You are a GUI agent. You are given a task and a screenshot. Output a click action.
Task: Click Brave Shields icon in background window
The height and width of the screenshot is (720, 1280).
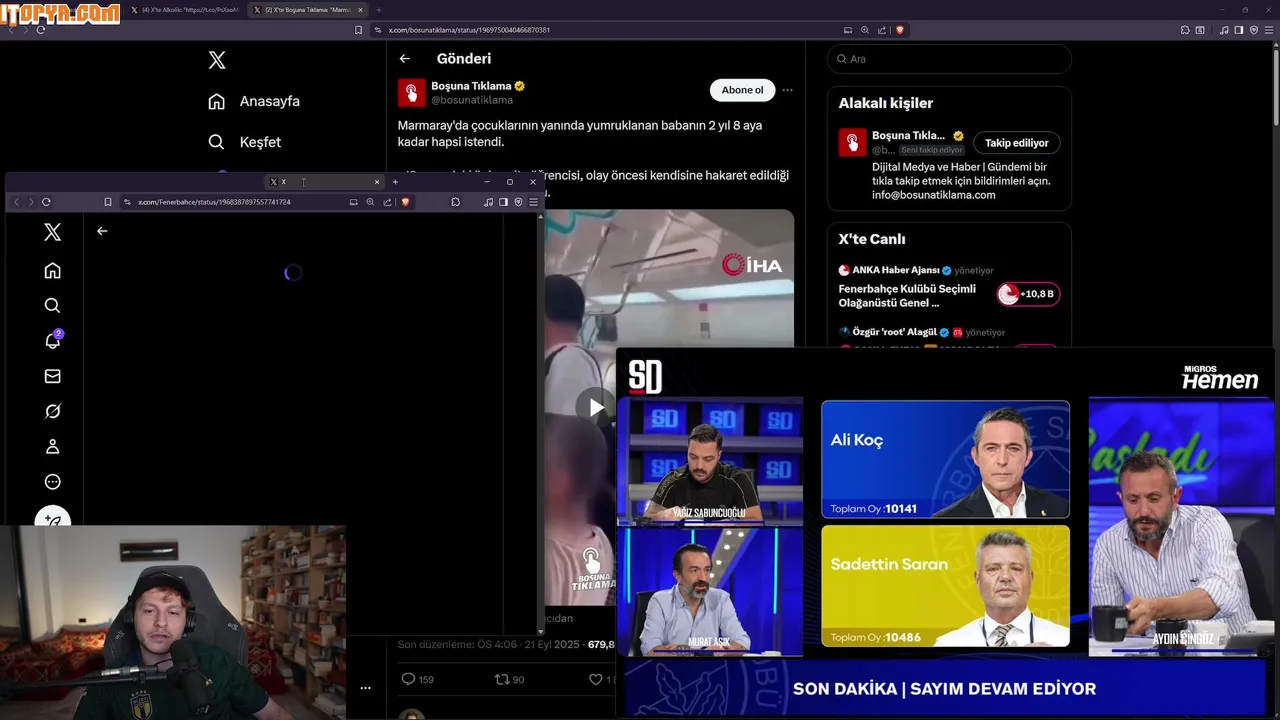coord(900,30)
